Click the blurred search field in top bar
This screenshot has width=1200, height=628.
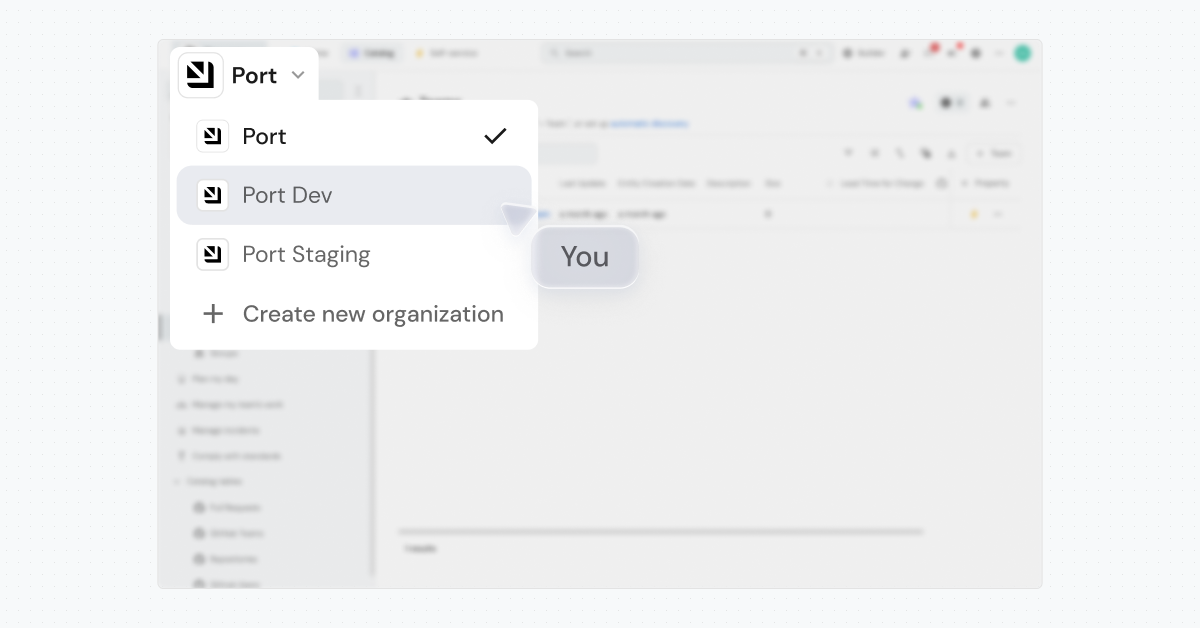click(687, 53)
